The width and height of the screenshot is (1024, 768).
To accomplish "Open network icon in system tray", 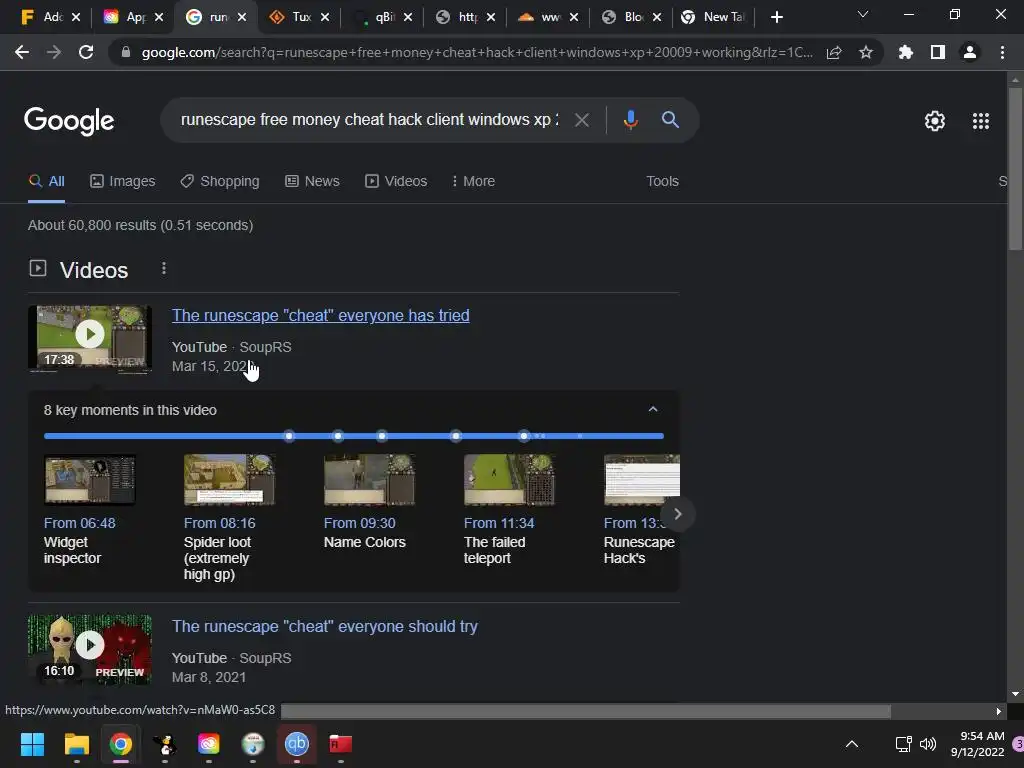I will pos(903,744).
